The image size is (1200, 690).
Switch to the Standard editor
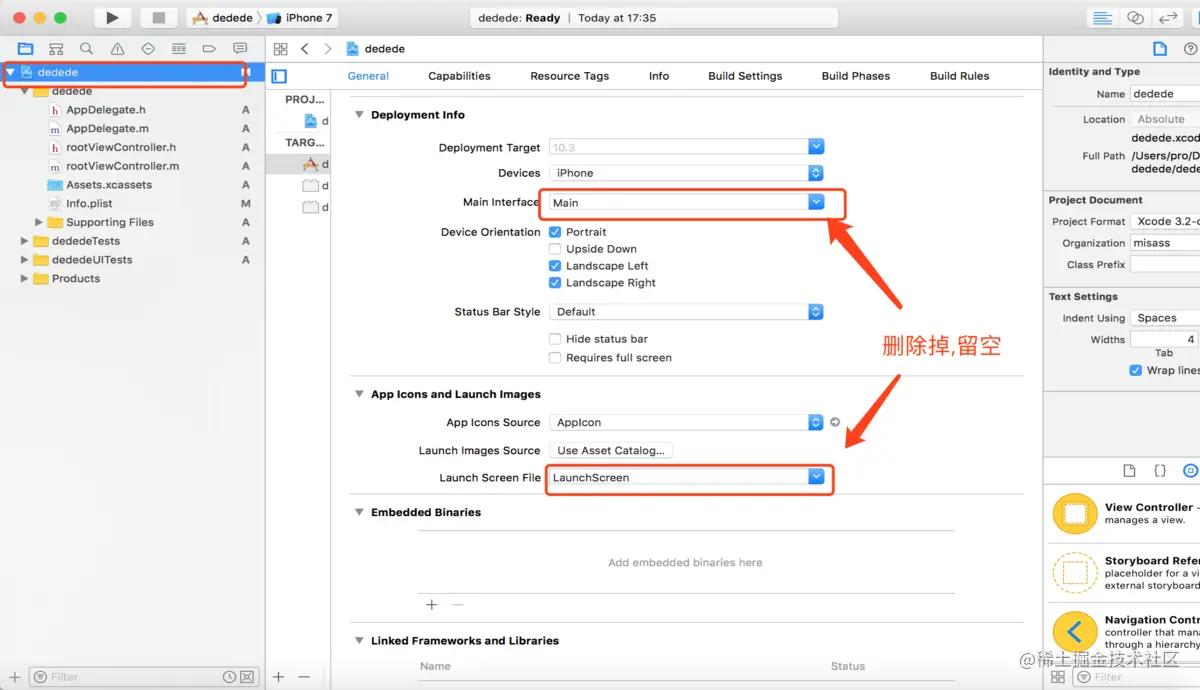click(x=1103, y=18)
